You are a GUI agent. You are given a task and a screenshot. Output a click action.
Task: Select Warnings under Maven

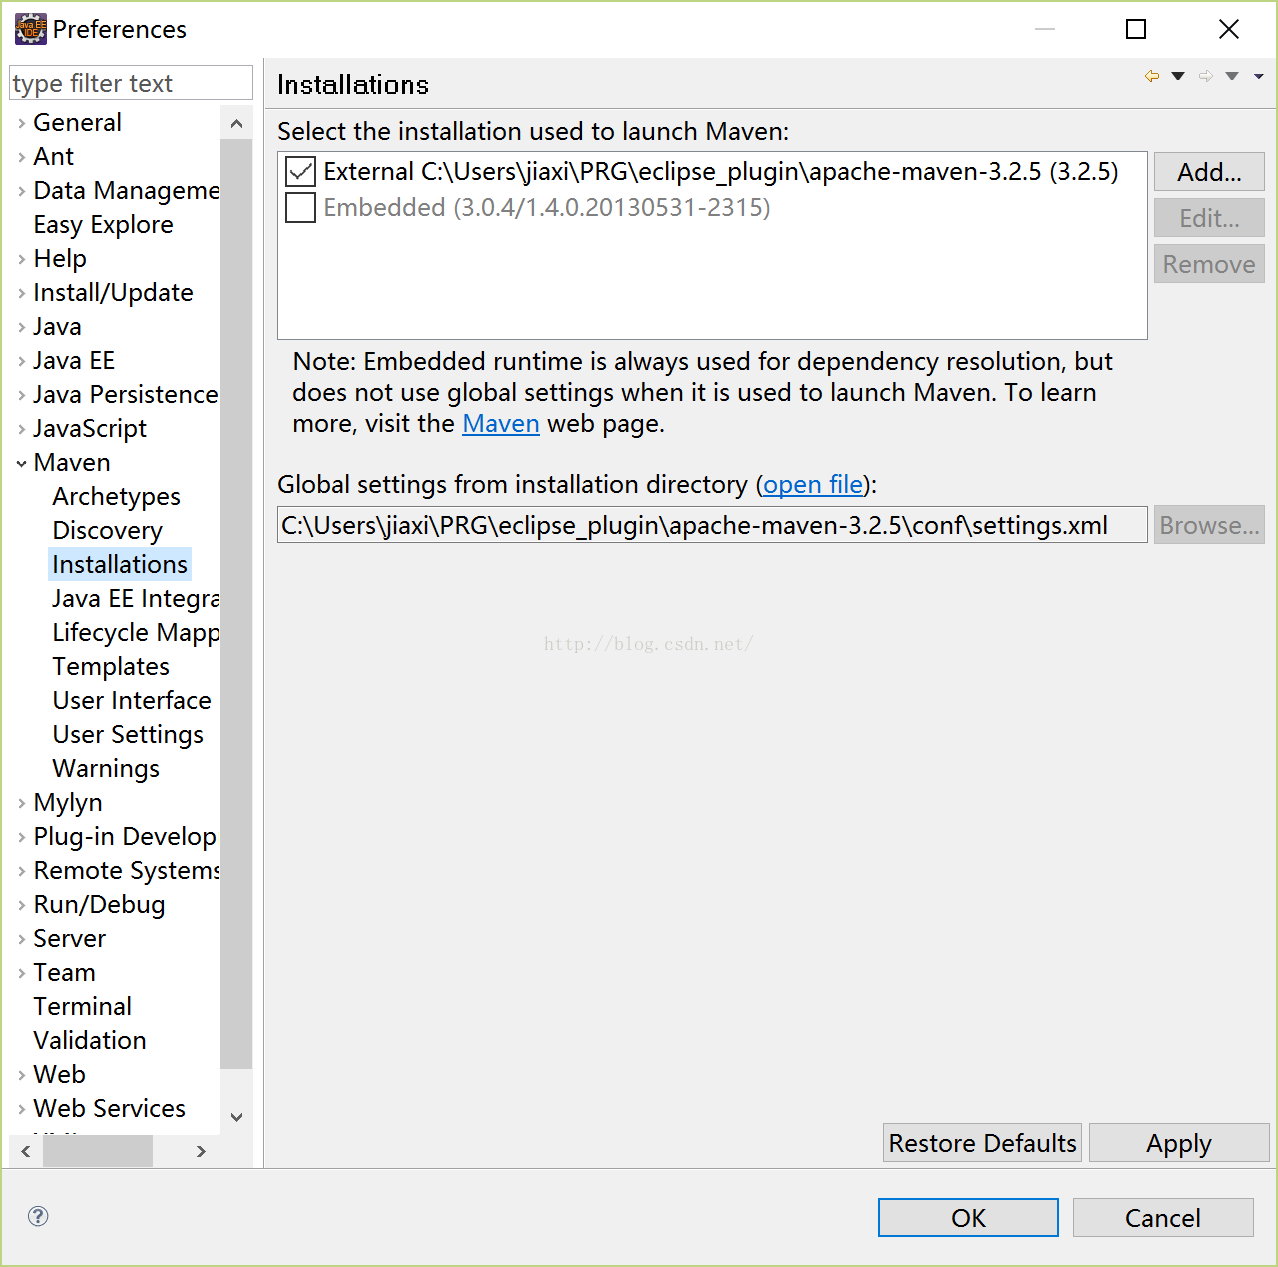[106, 768]
